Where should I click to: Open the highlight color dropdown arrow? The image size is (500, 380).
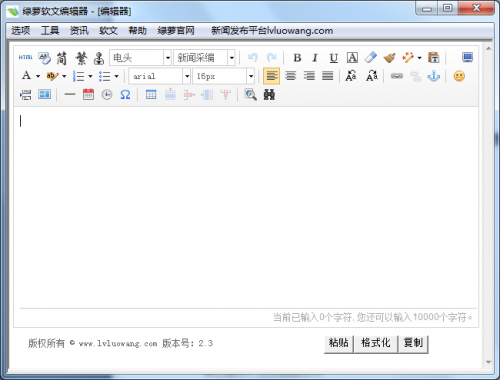click(x=64, y=76)
